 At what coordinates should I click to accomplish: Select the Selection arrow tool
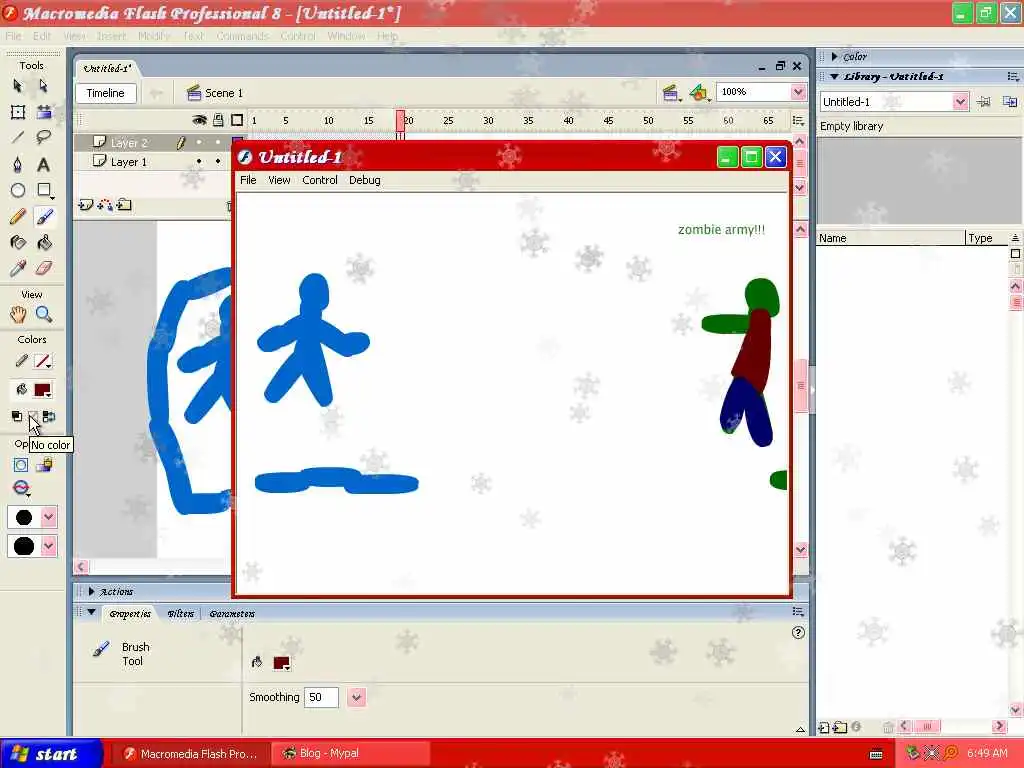tap(18, 86)
